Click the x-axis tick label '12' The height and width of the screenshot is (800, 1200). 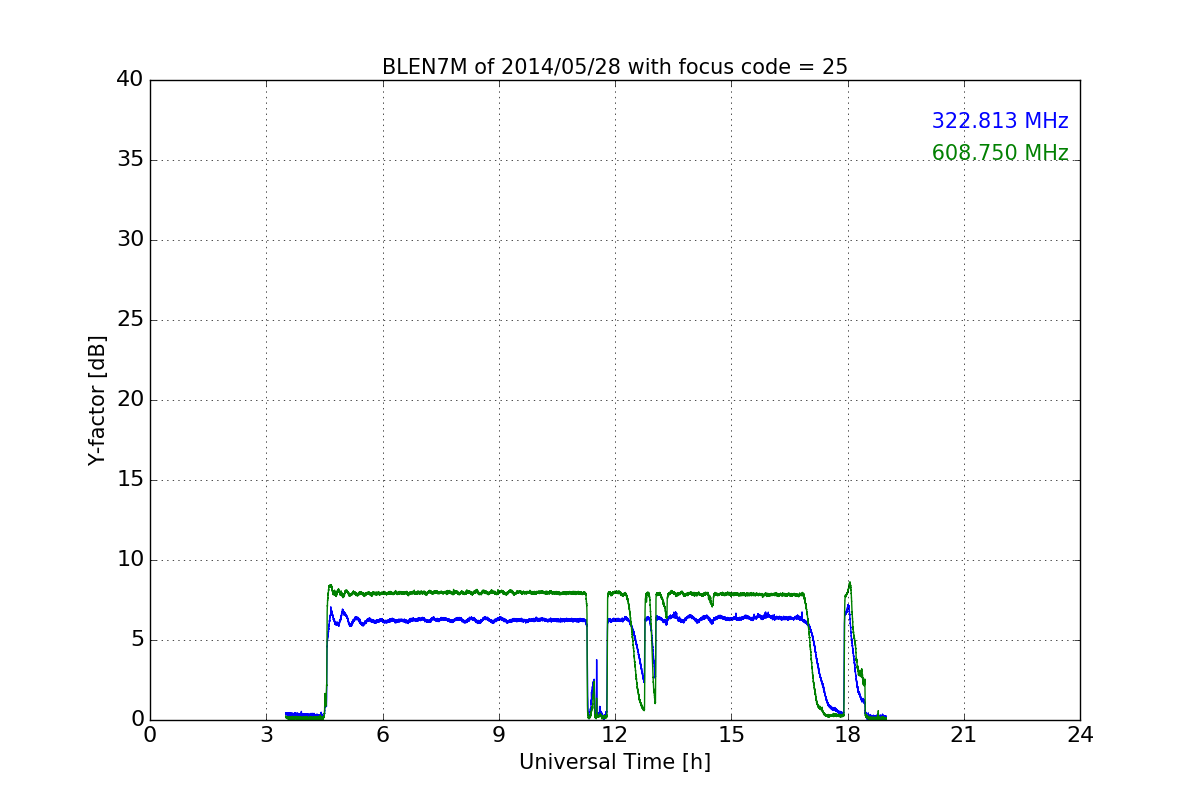point(615,735)
